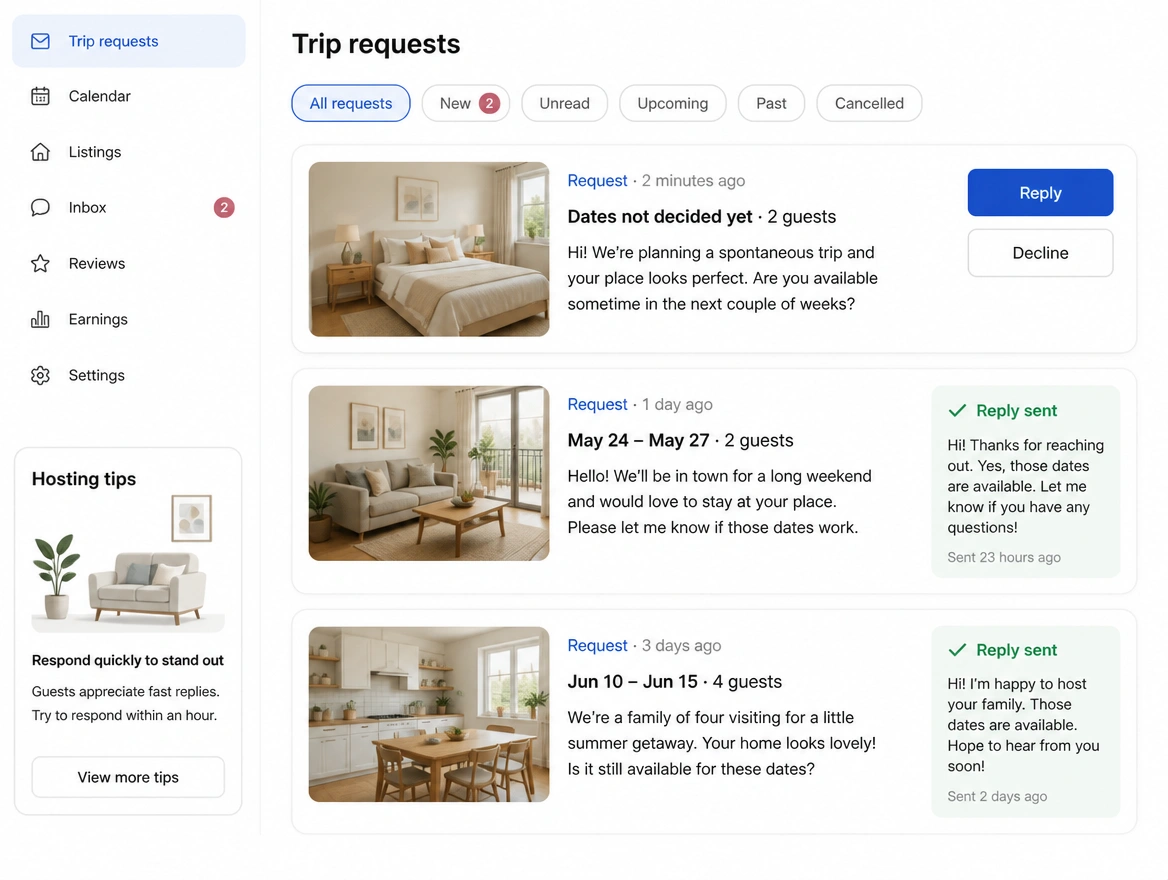This screenshot has height=880, width=1168.
Task: Click View more tips button
Action: point(128,776)
